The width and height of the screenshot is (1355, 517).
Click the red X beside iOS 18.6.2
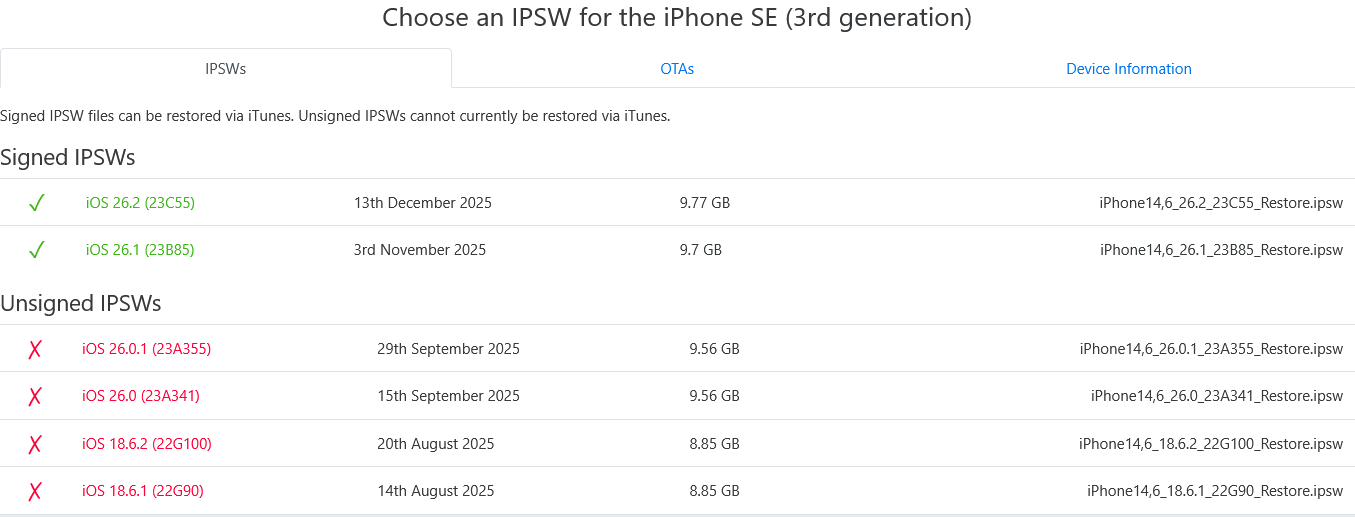[35, 444]
